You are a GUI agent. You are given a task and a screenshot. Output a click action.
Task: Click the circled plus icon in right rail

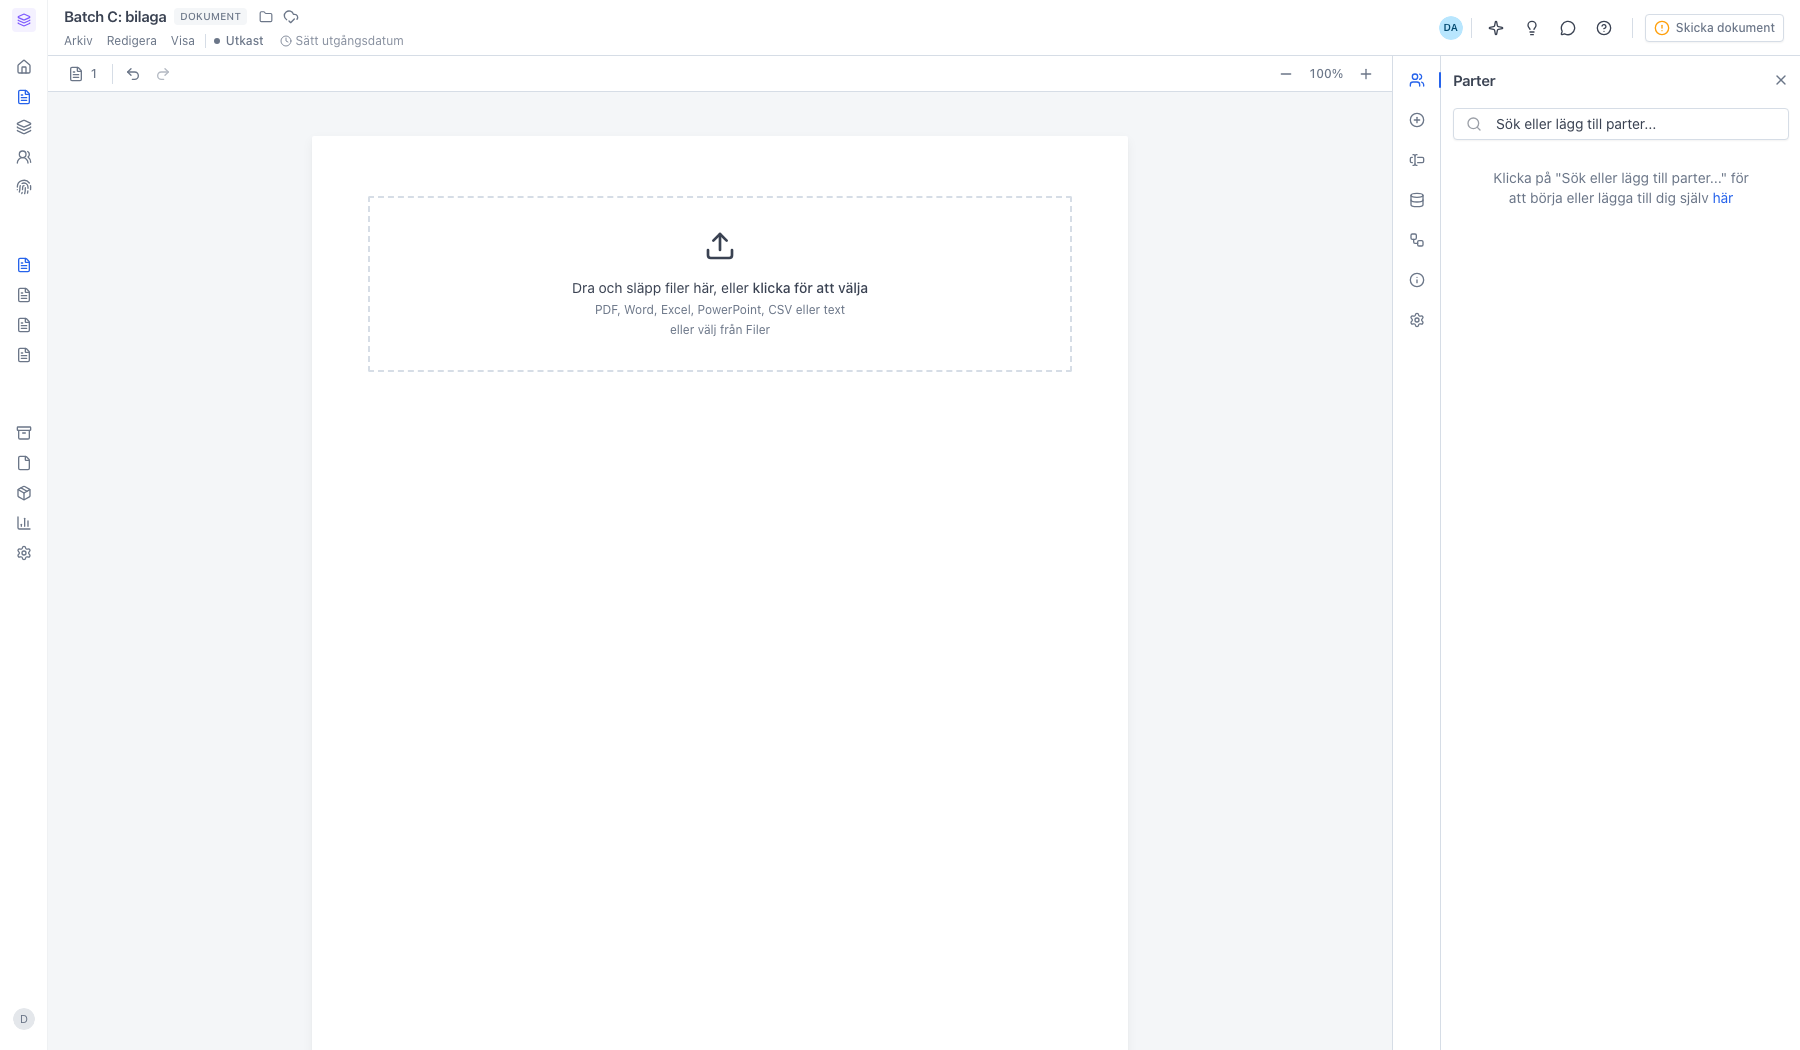point(1417,120)
